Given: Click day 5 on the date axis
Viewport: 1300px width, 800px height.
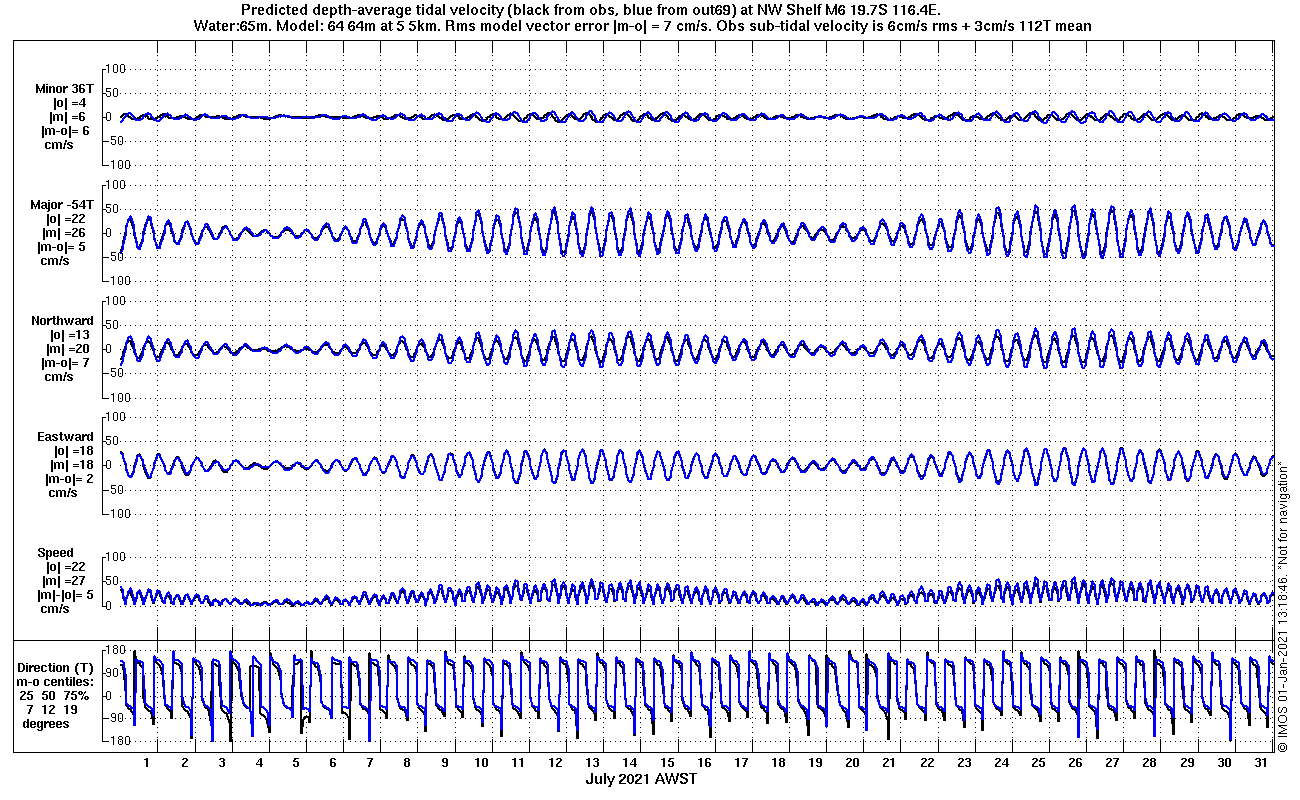Looking at the screenshot, I should pos(295,763).
